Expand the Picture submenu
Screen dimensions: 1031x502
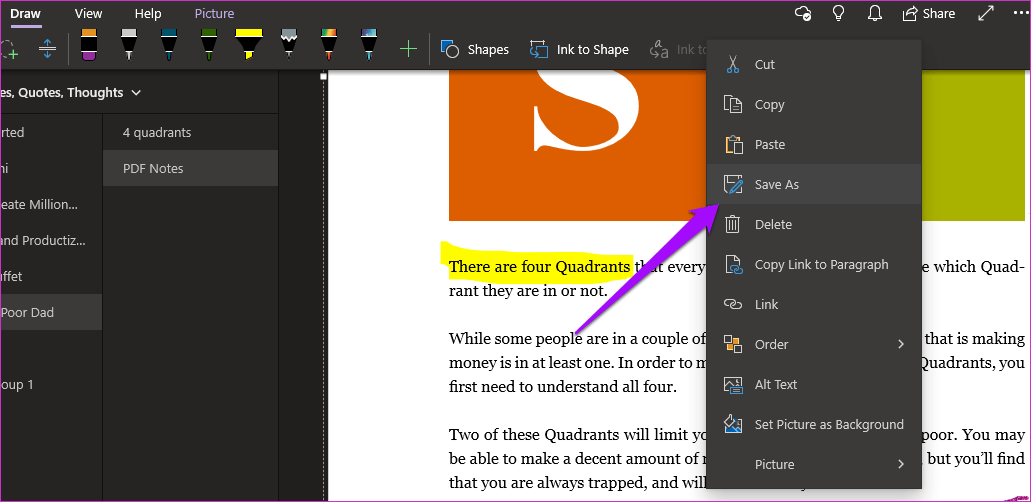pyautogui.click(x=814, y=464)
